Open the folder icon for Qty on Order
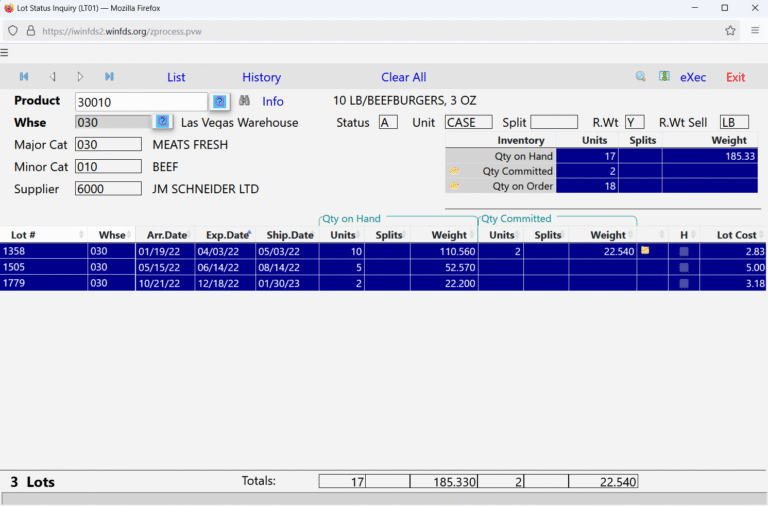Viewport: 768px width, 506px height. [x=455, y=186]
